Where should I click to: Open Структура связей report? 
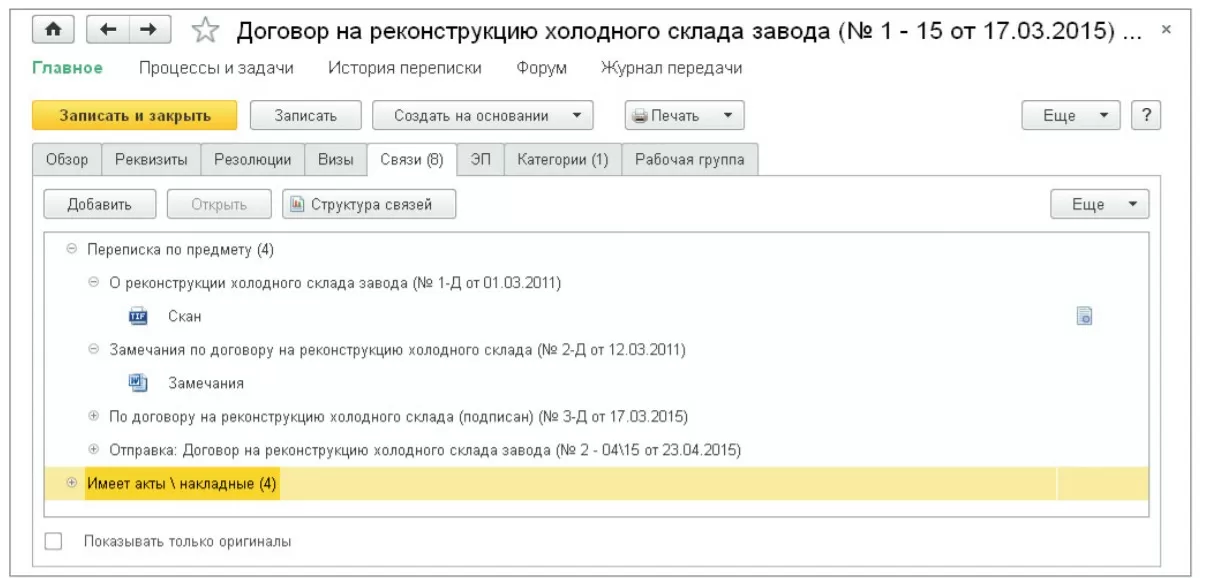(369, 204)
